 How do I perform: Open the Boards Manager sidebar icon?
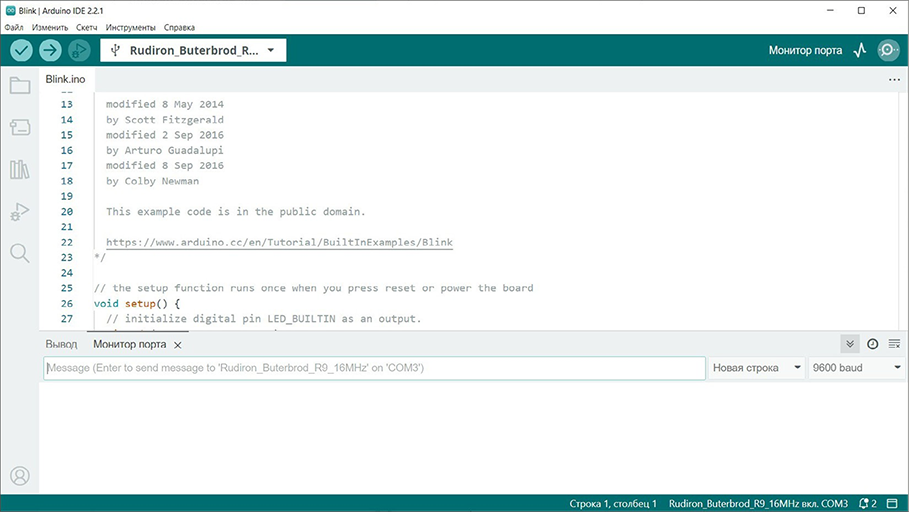[x=20, y=128]
